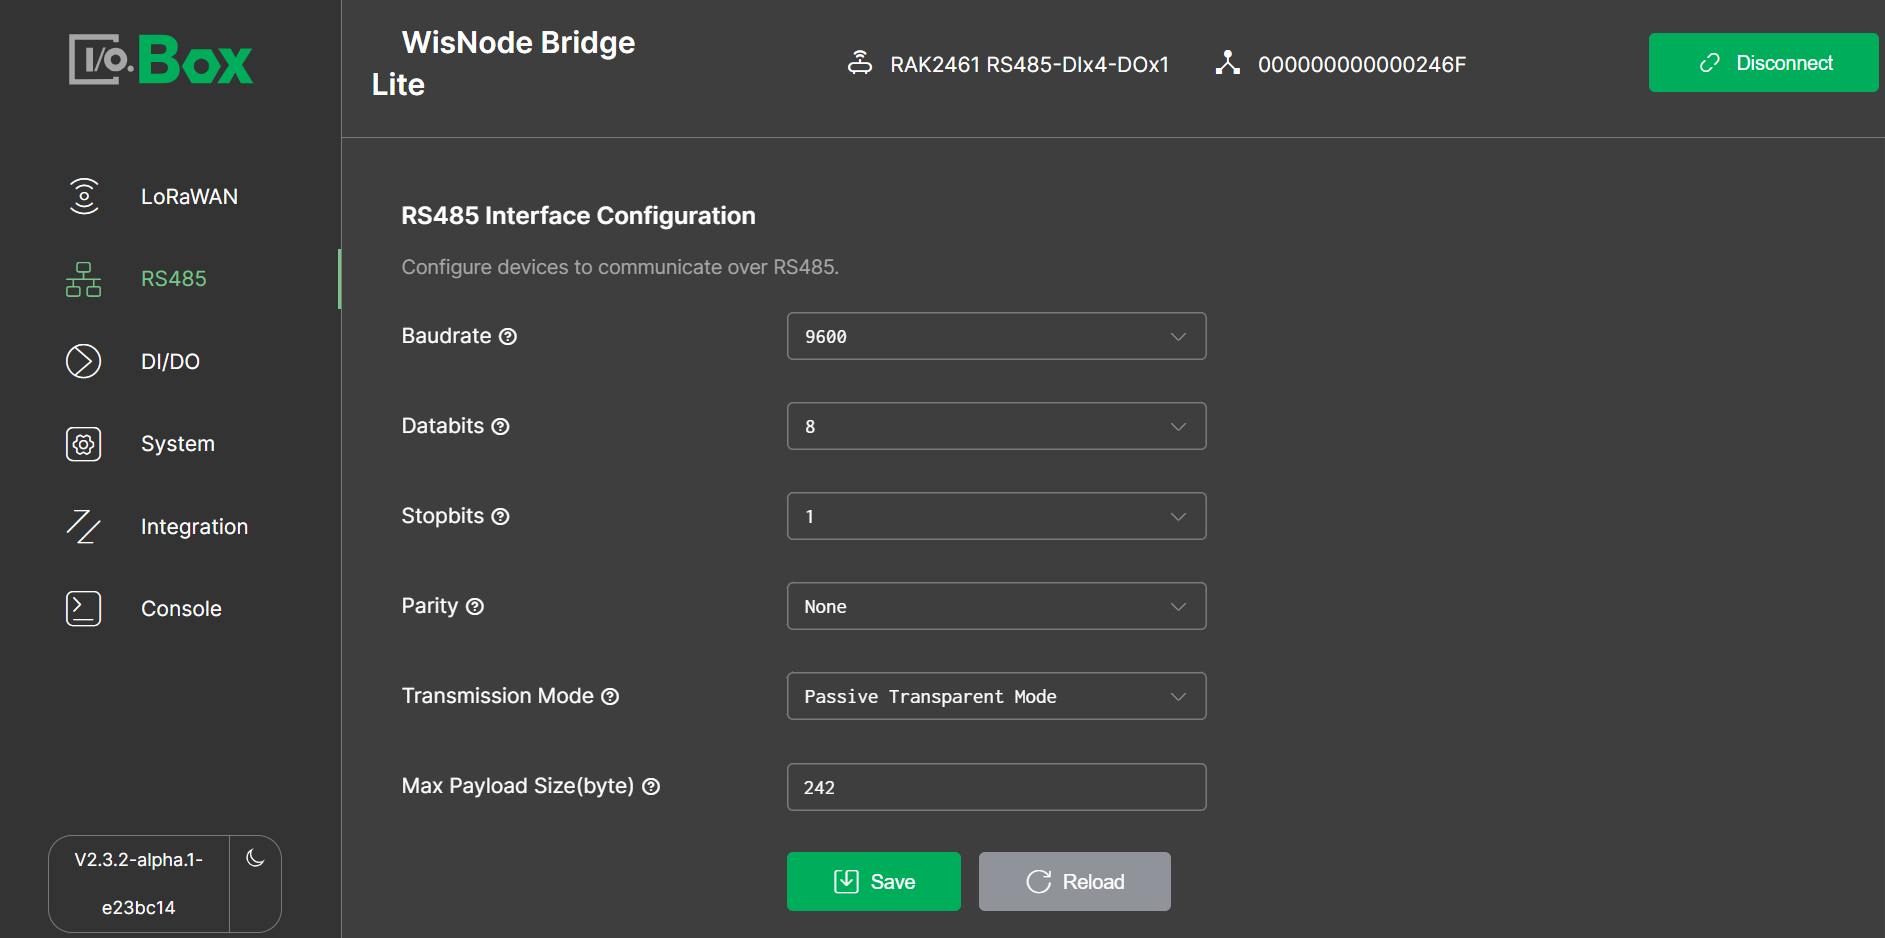1885x938 pixels.
Task: Open the LoRaWAN menu label
Action: pyautogui.click(x=189, y=197)
